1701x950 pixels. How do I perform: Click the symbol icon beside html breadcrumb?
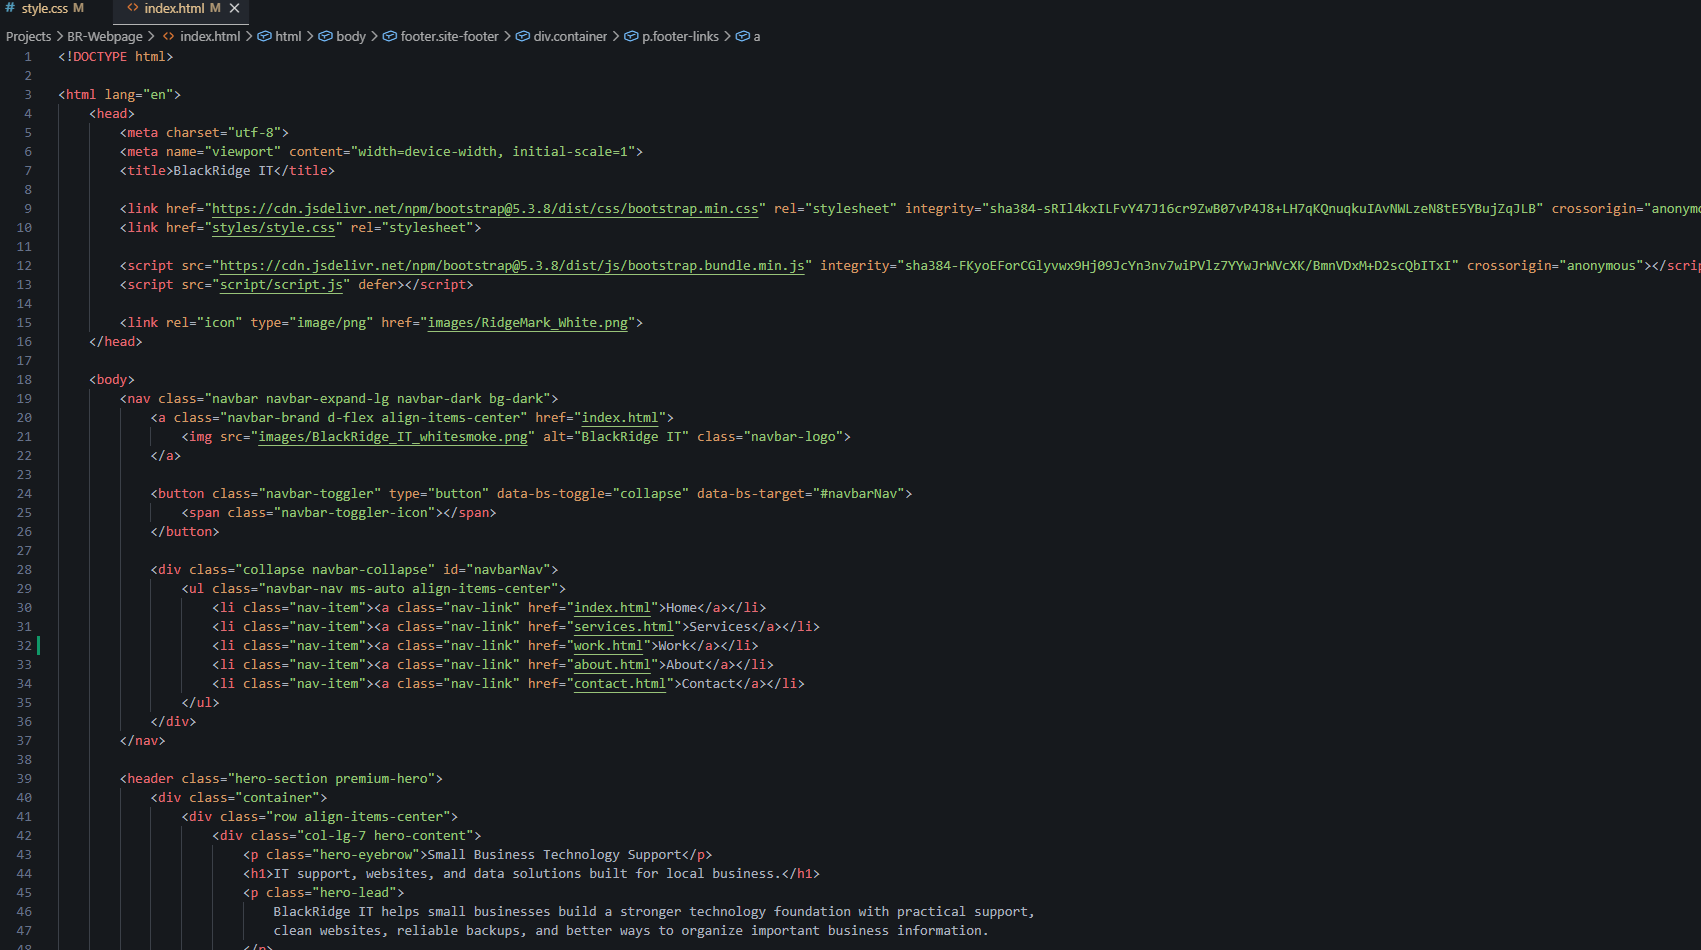(265, 37)
